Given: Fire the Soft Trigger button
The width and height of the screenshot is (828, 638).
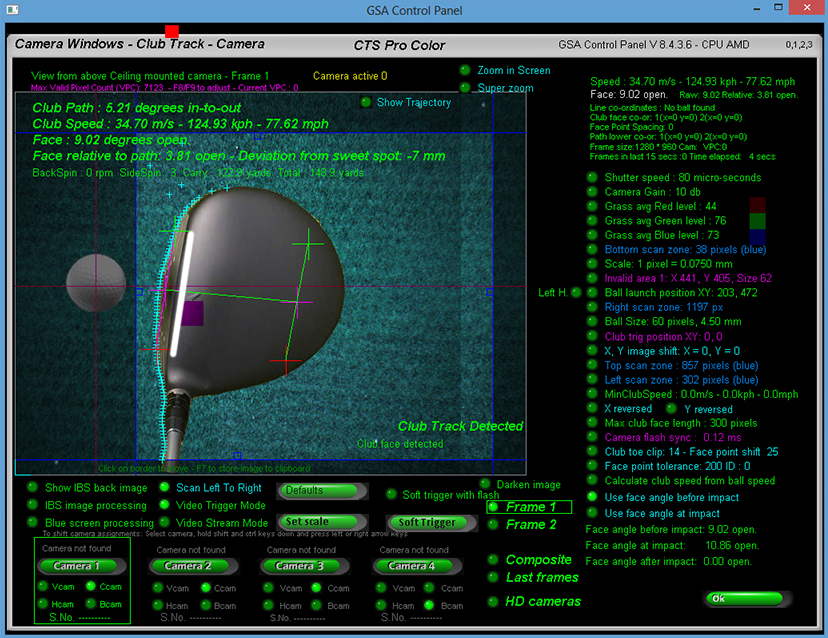Looking at the screenshot, I should coord(431,523).
